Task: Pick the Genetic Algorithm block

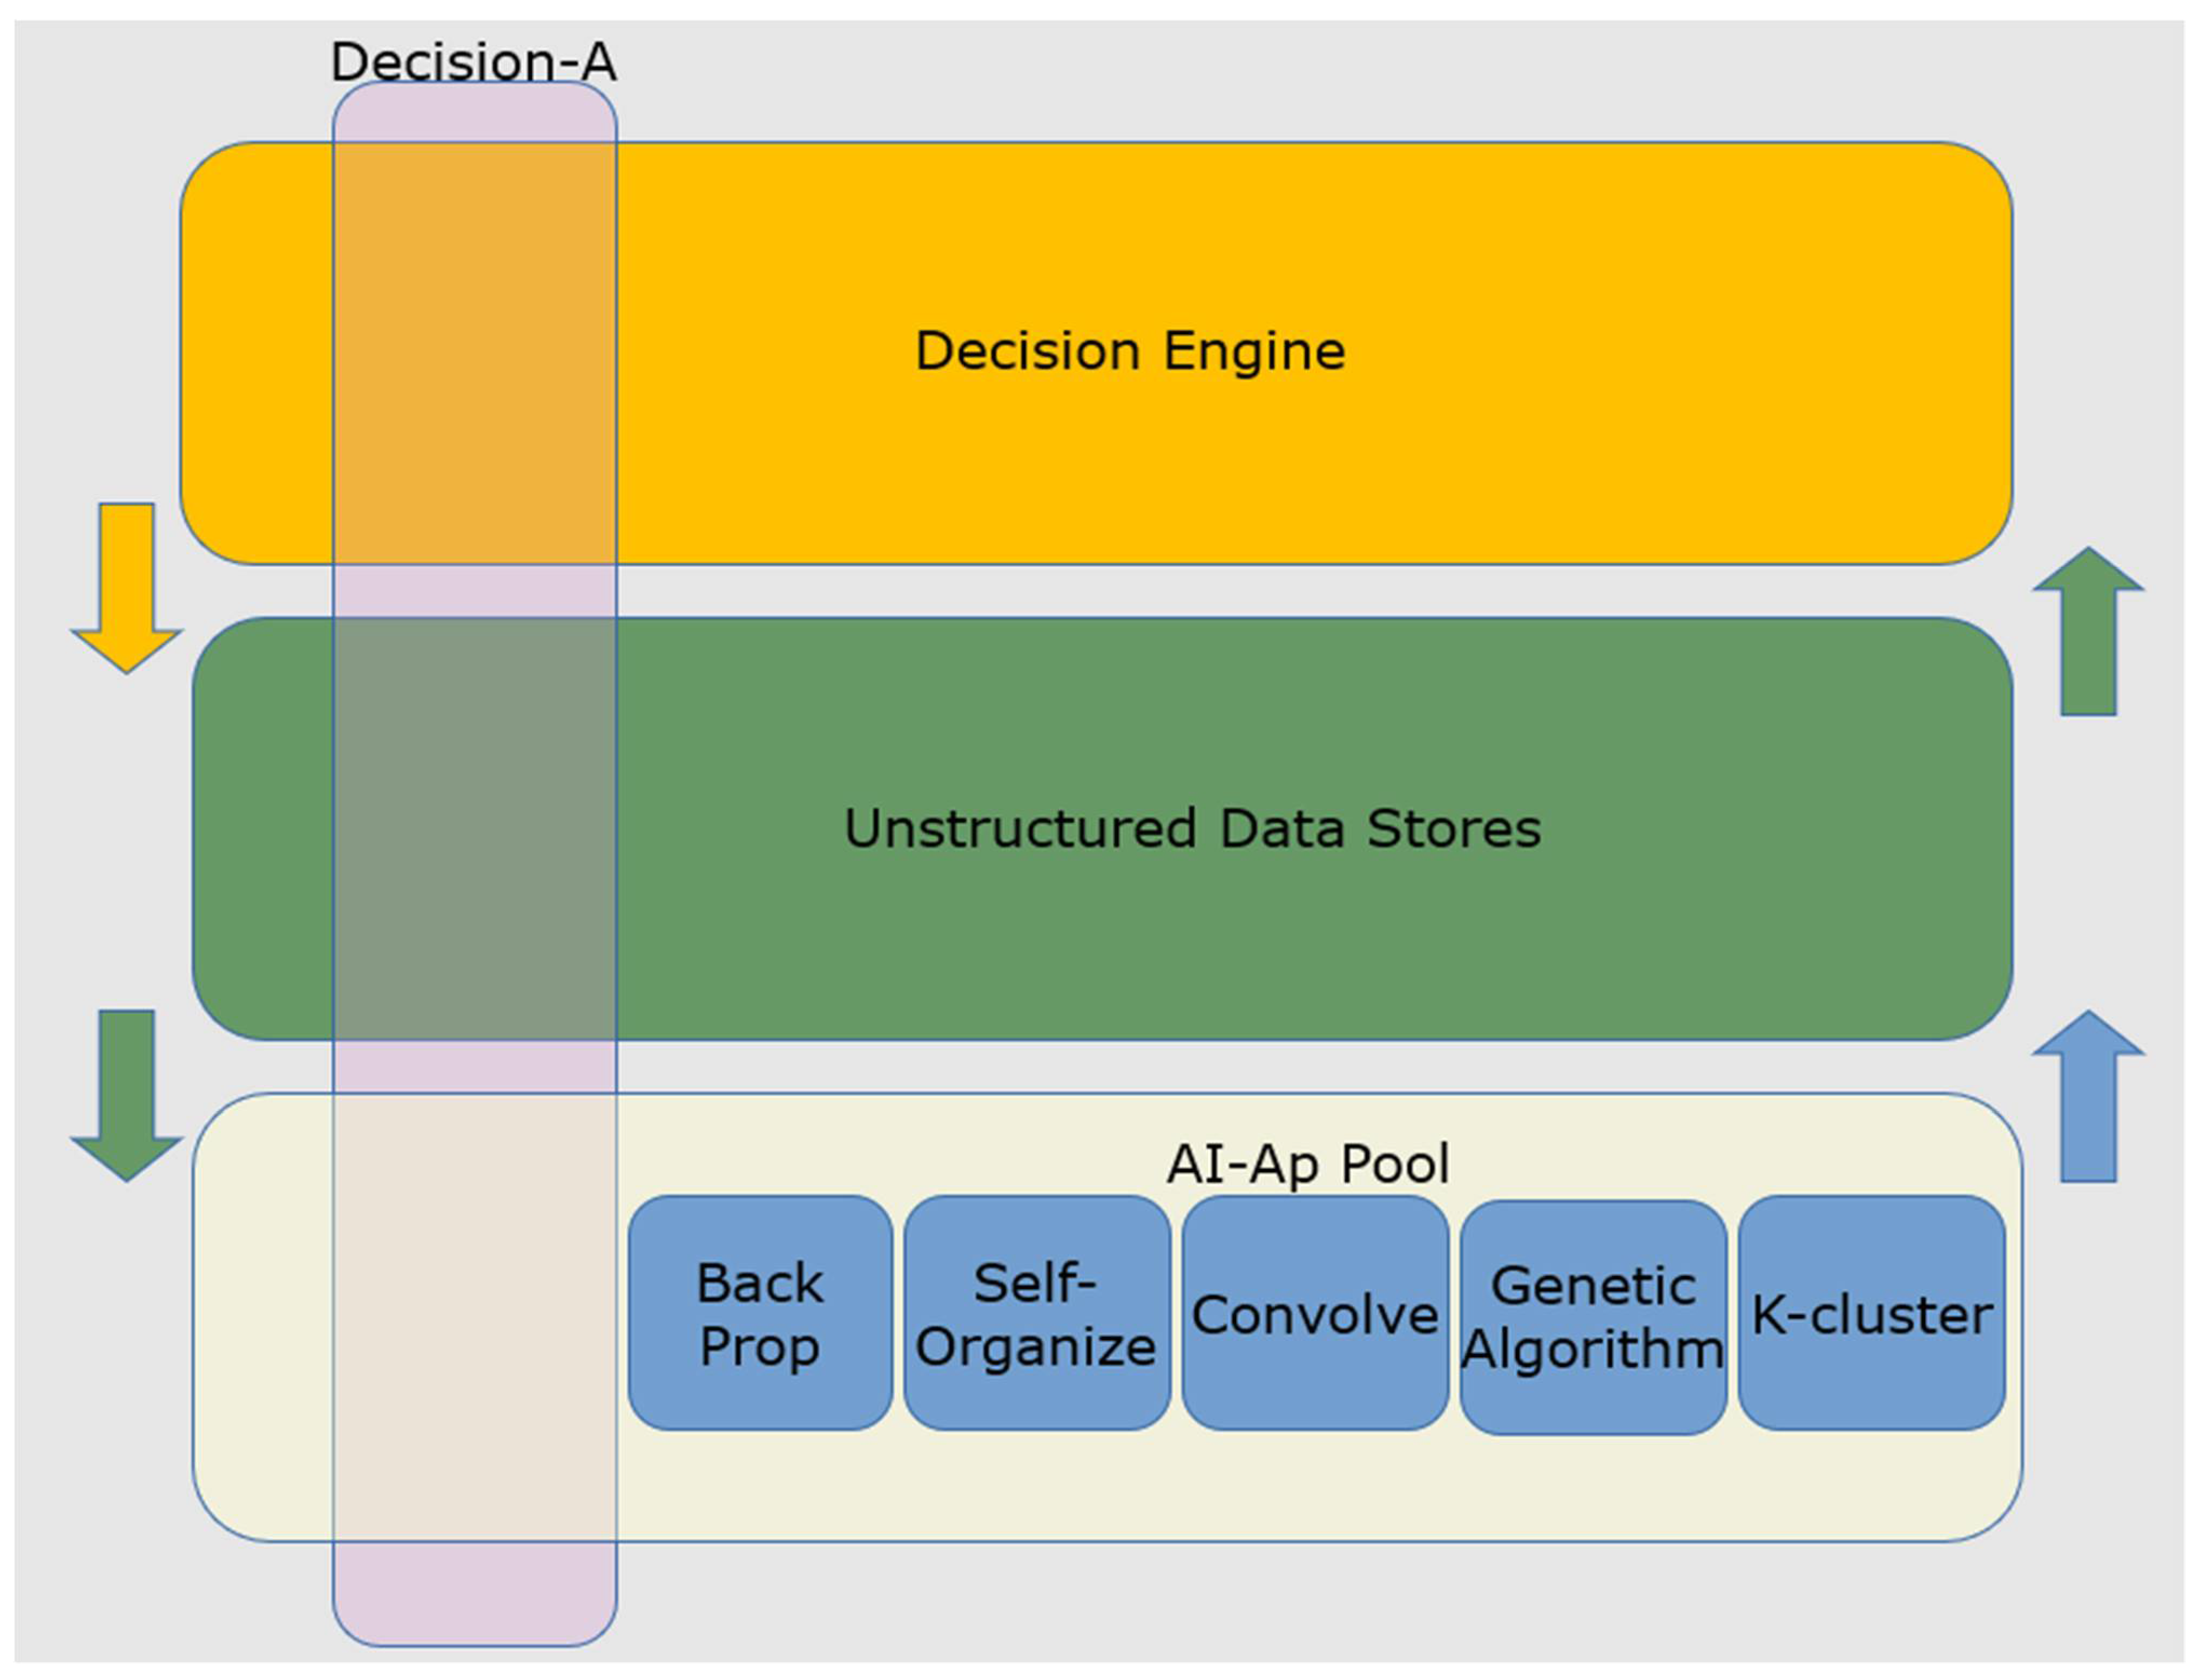Action: coord(1593,1317)
